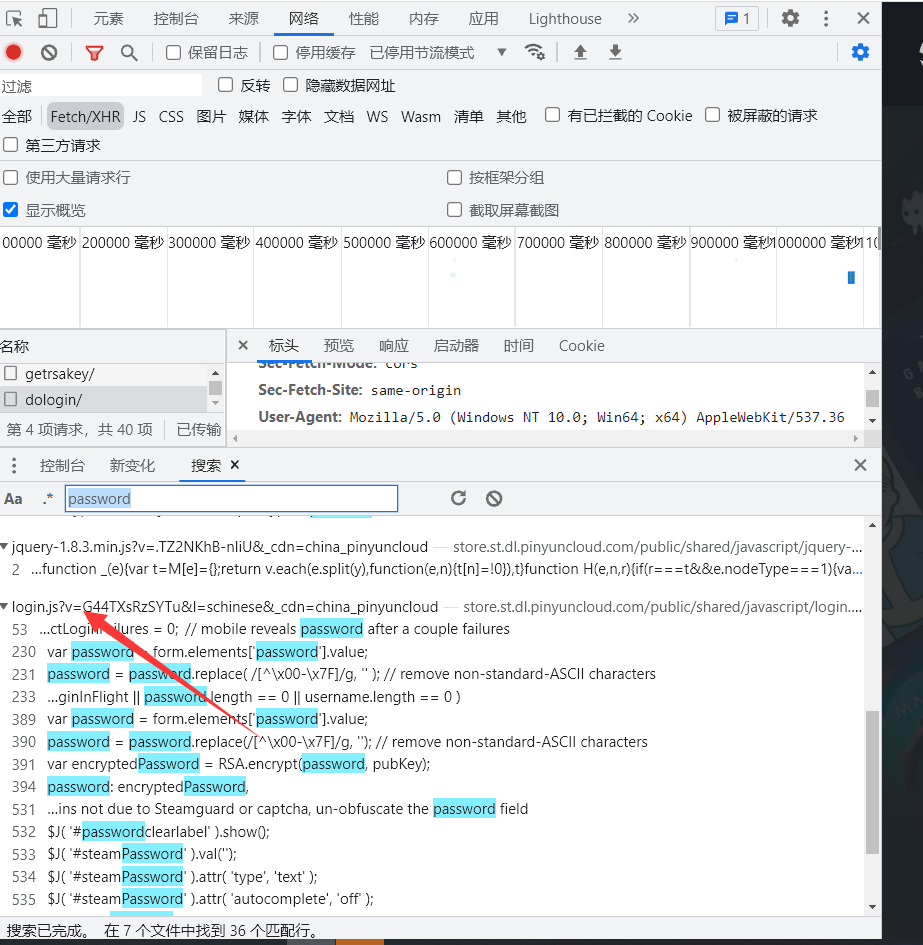Enable the 保留日志 checkbox
Viewport: 923px width, 945px height.
[174, 53]
